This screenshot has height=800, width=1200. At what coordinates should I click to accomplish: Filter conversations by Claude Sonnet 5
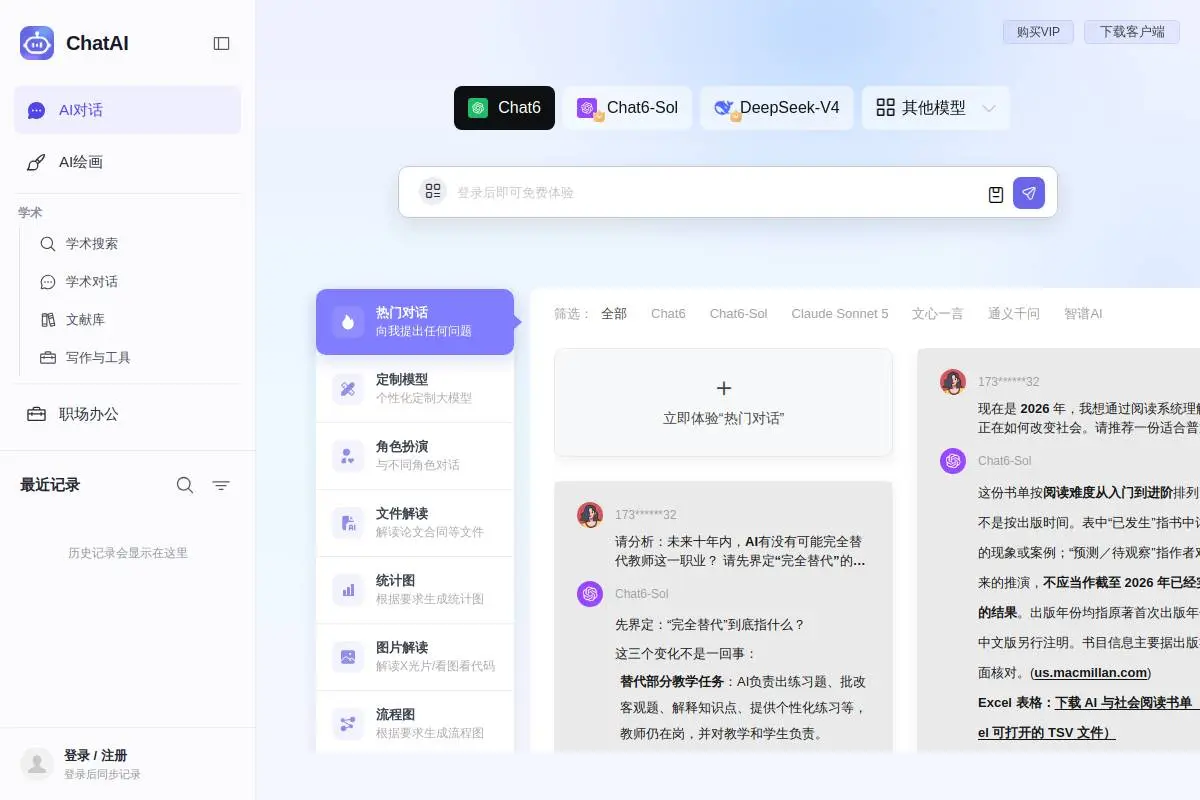(840, 314)
